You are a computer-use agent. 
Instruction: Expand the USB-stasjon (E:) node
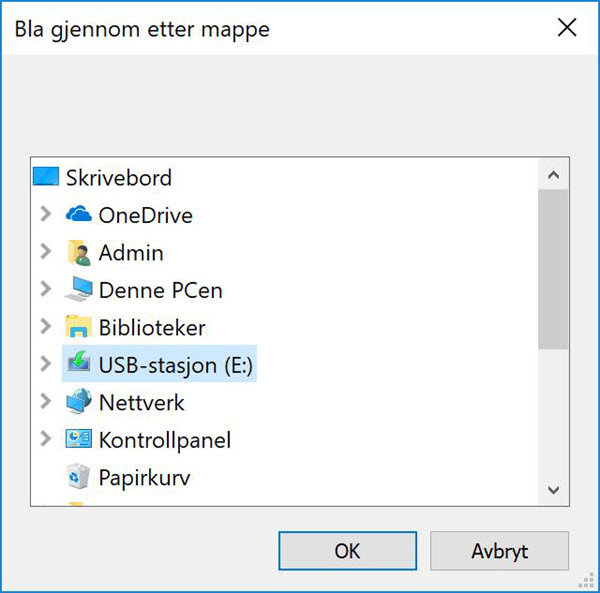click(x=45, y=365)
